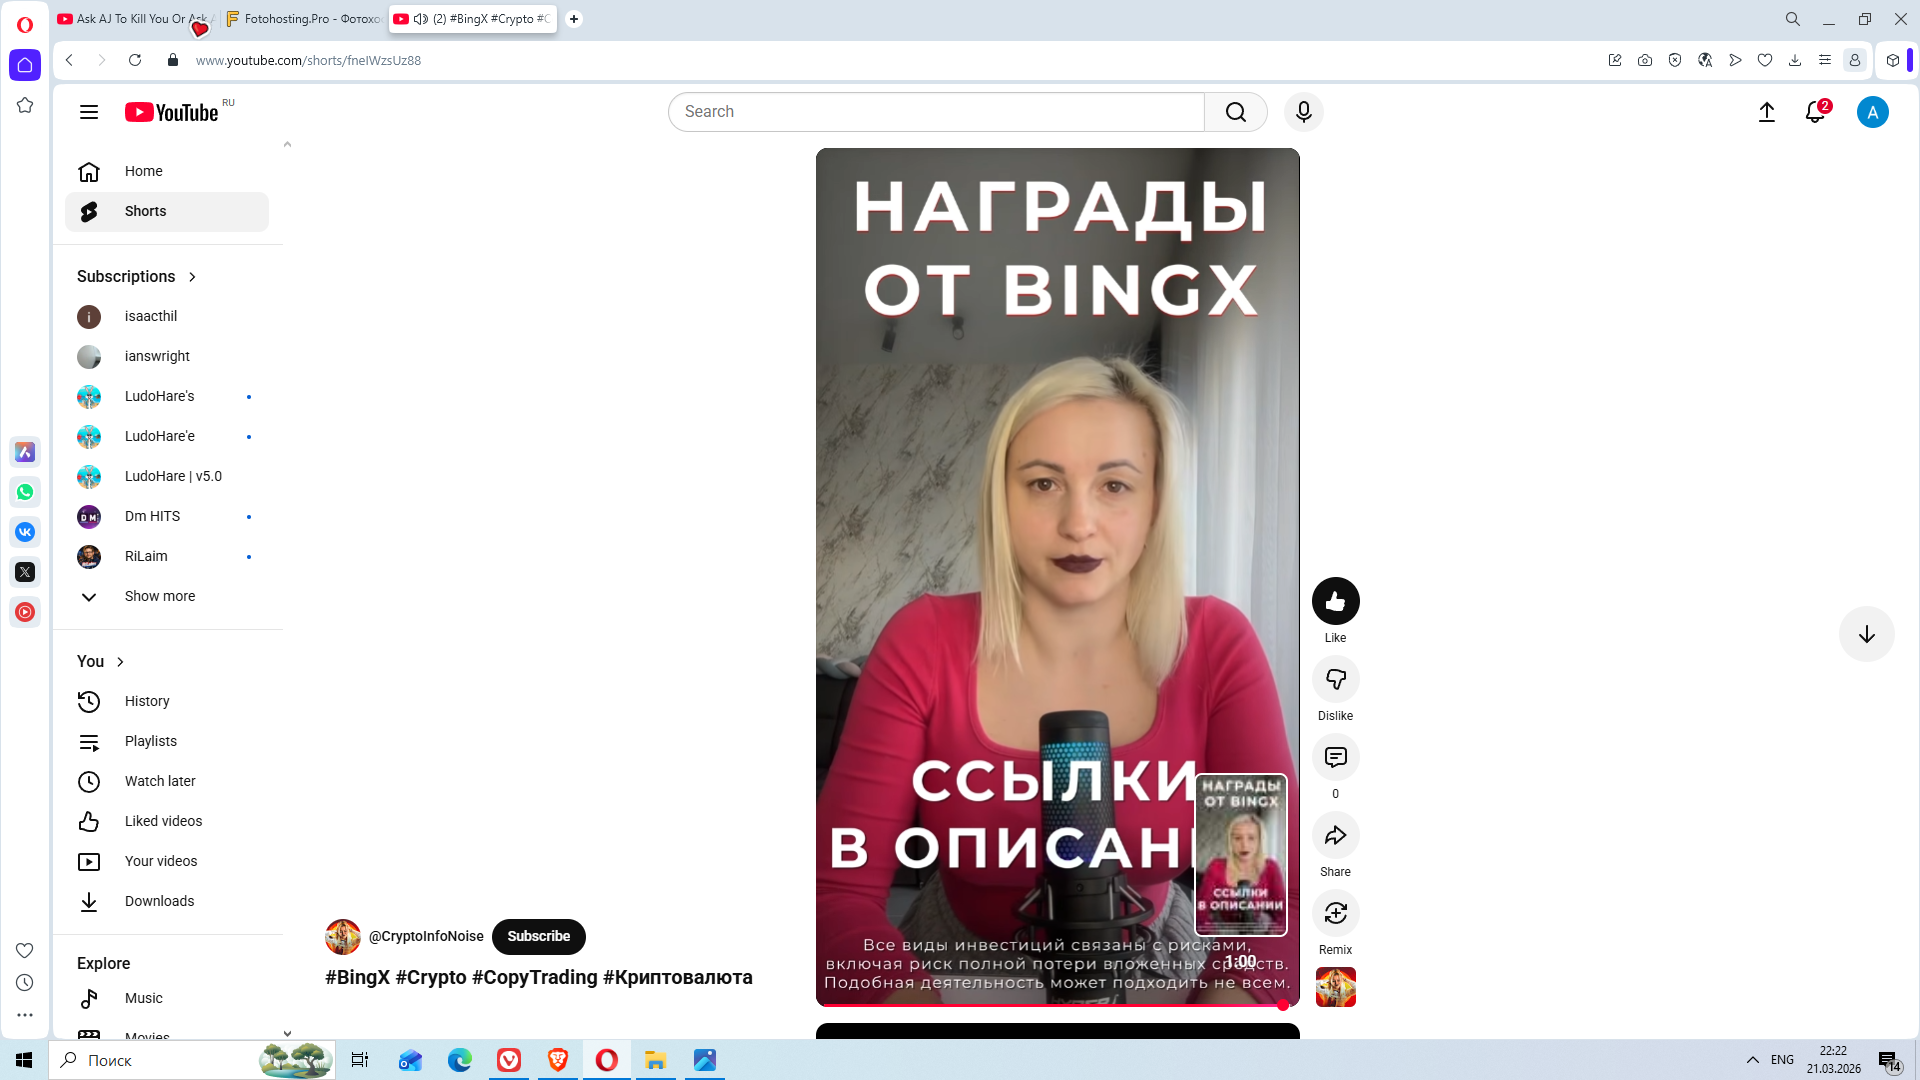This screenshot has height=1080, width=1920.
Task: Focus the YouTube search field
Action: (x=936, y=112)
